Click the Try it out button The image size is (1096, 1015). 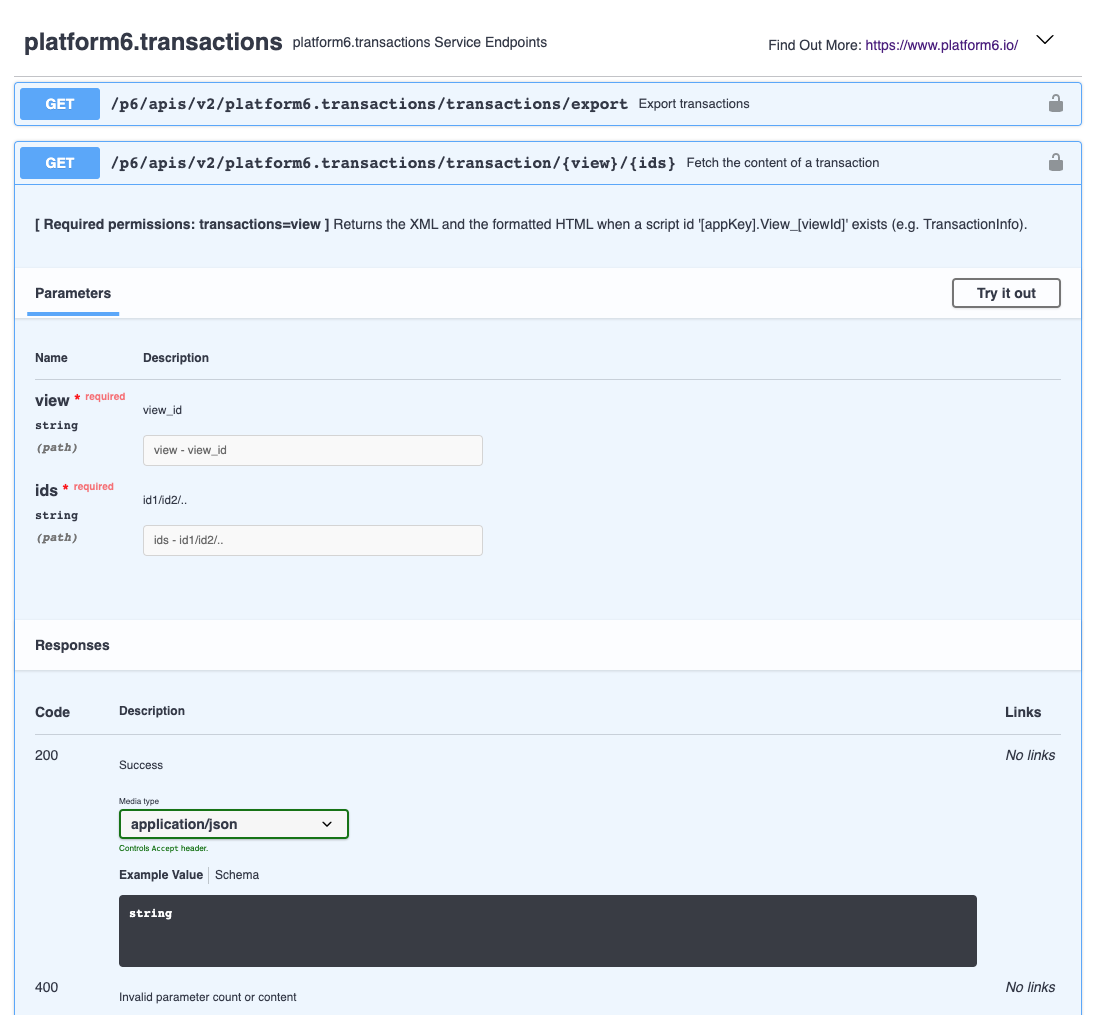pos(1006,293)
